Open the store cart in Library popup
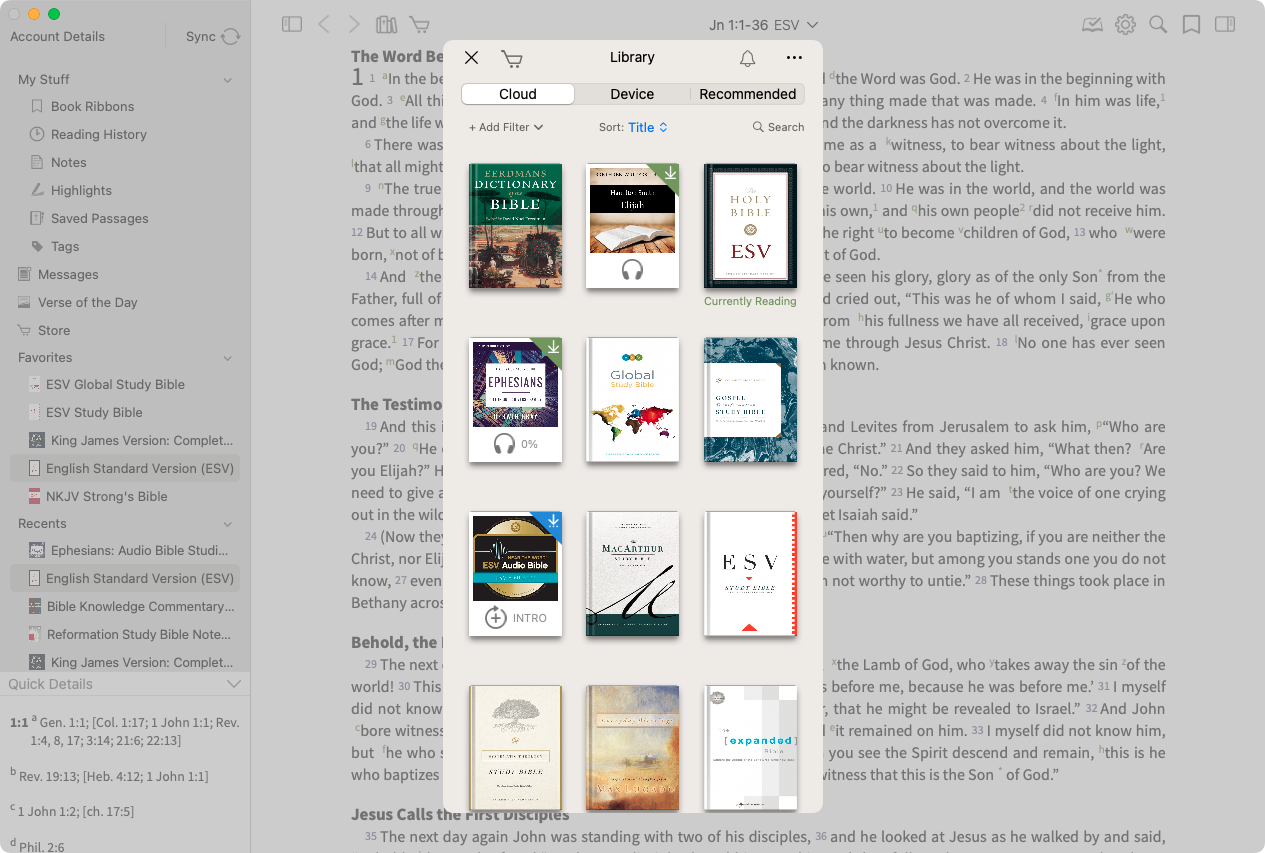This screenshot has height=853, width=1265. click(x=512, y=59)
